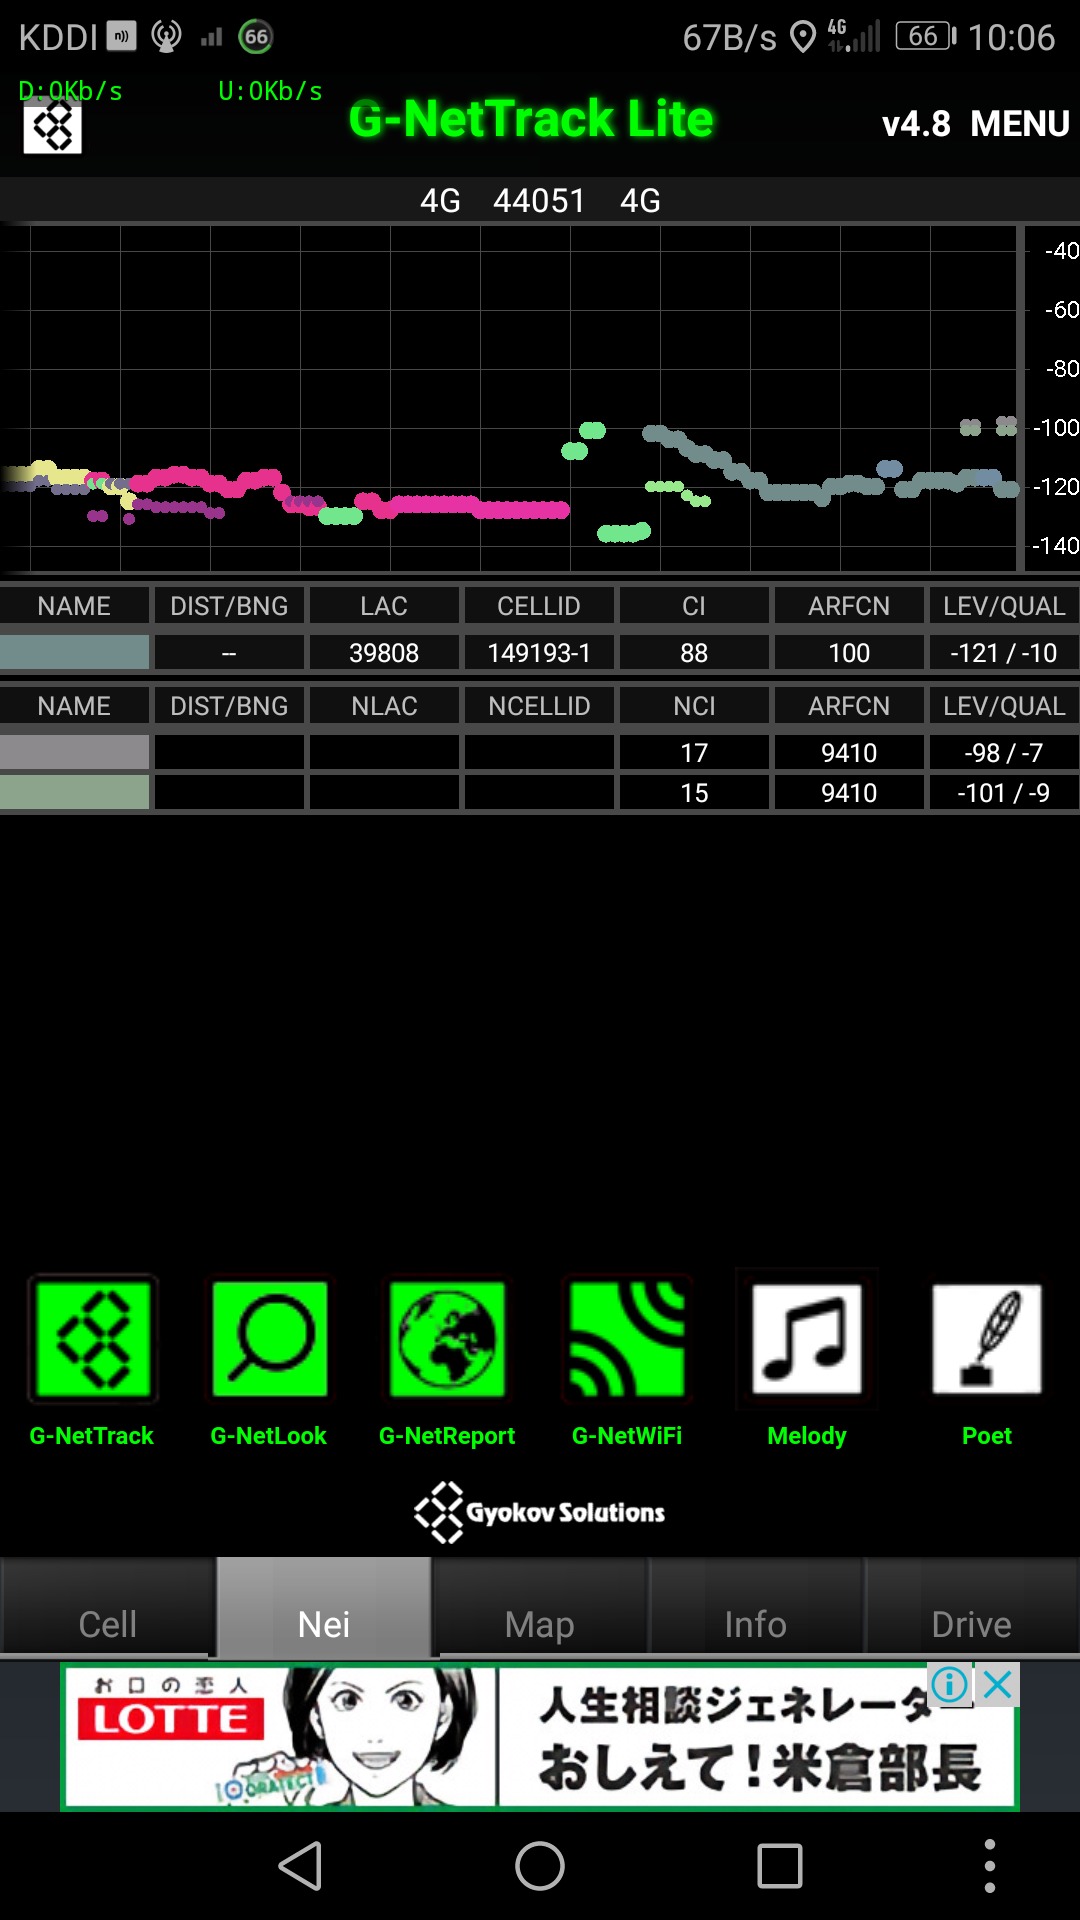Screen dimensions: 1080x1920
Task: Tap the G-NetTrack logo in header
Action: click(x=52, y=128)
